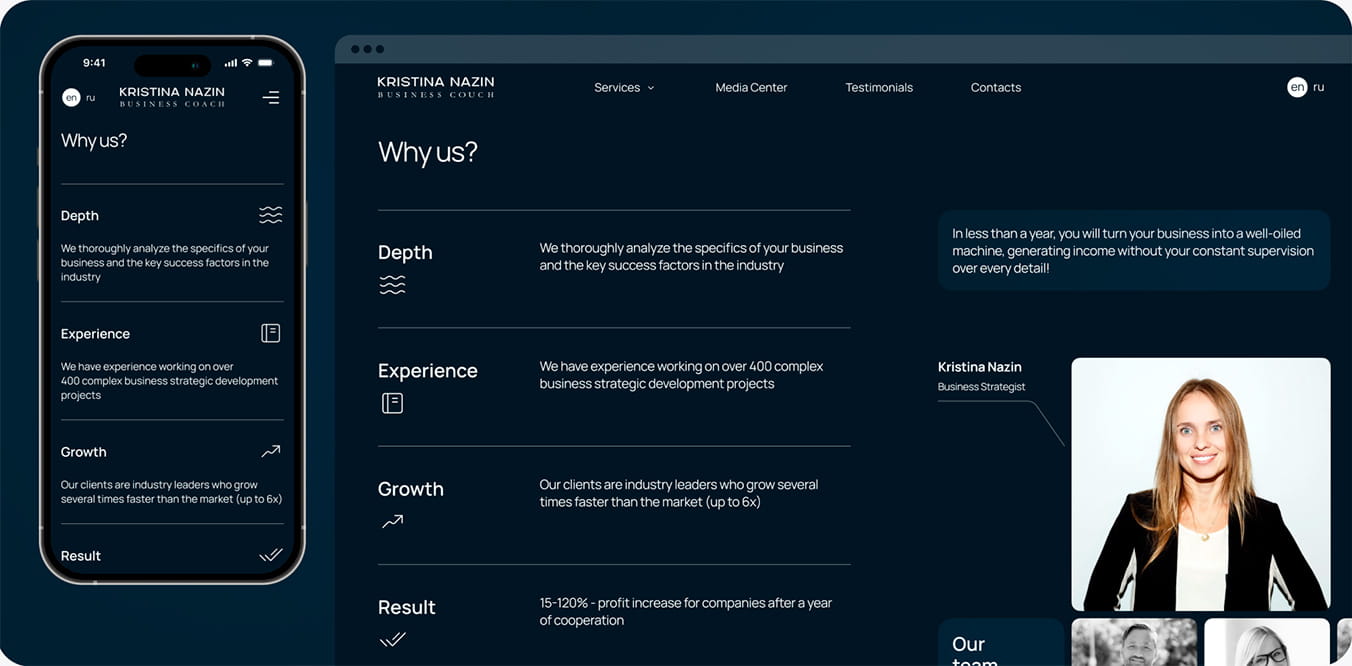The image size is (1352, 666).
Task: Click the phone Why us? heading
Action: tap(94, 141)
